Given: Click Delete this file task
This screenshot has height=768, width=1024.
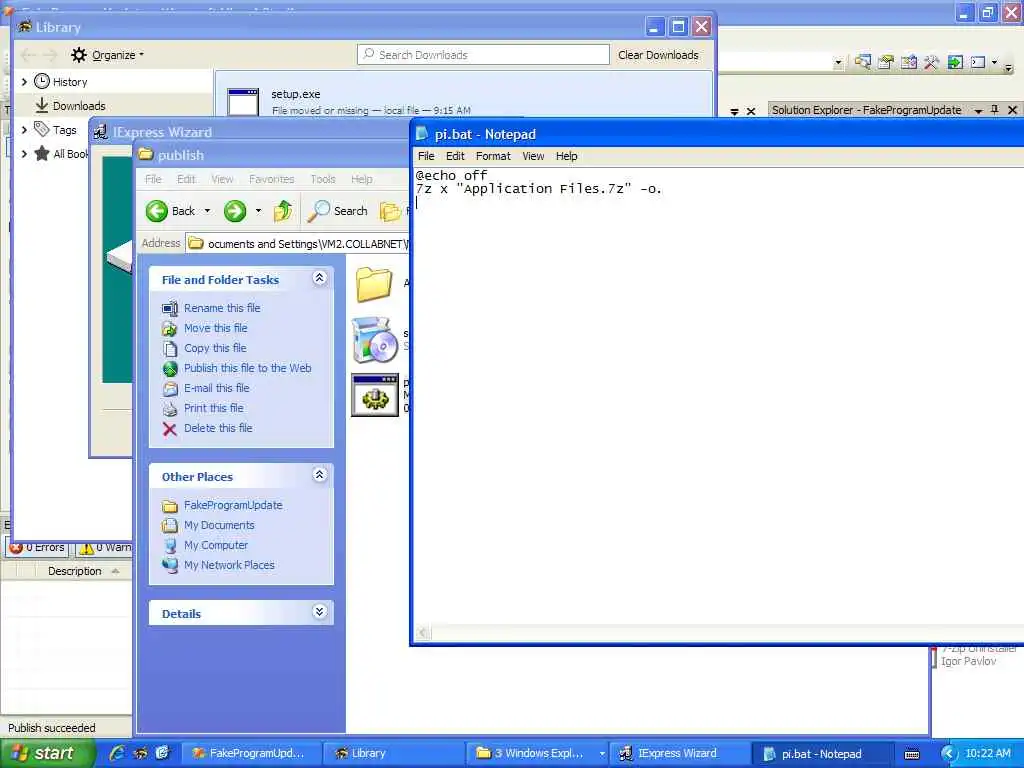Looking at the screenshot, I should tap(218, 428).
